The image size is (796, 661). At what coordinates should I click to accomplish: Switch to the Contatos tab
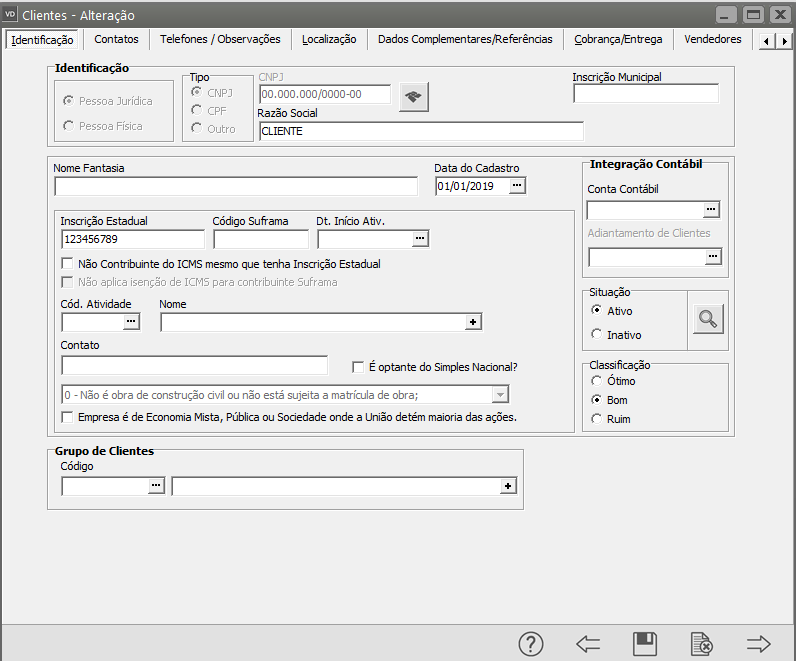pyautogui.click(x=116, y=39)
